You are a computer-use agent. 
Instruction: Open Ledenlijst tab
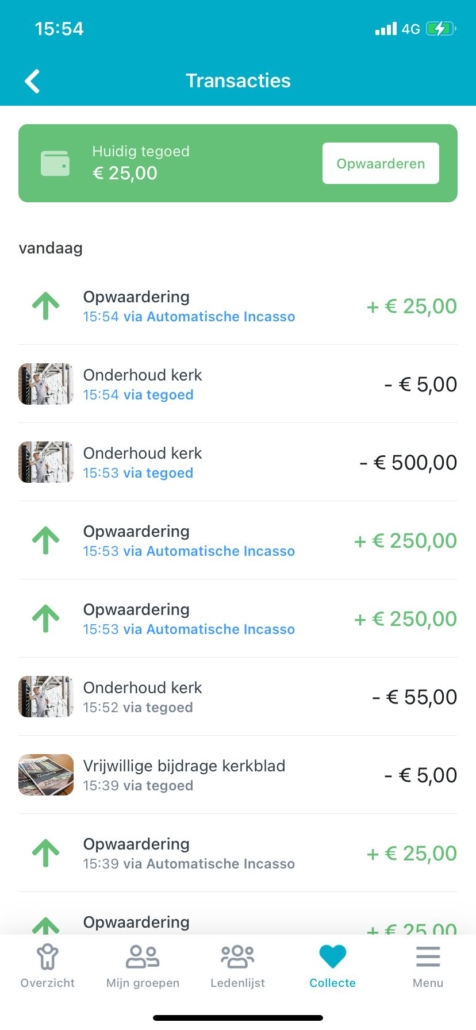[x=238, y=966]
